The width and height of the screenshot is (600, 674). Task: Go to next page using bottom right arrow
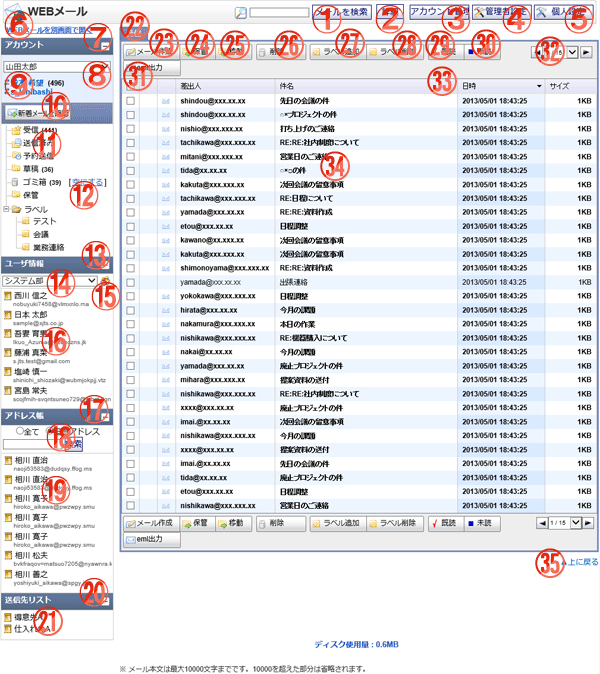tap(588, 523)
